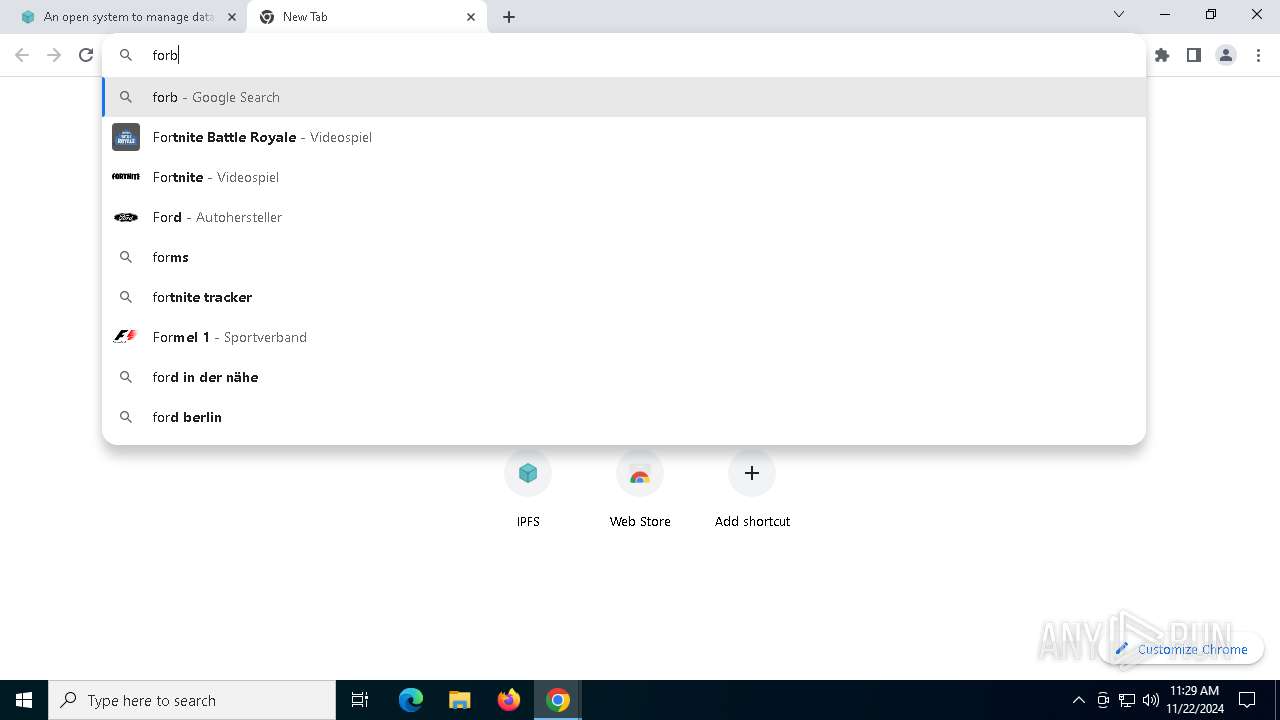1280x720 pixels.
Task: Open the profile avatar icon
Action: (x=1226, y=55)
